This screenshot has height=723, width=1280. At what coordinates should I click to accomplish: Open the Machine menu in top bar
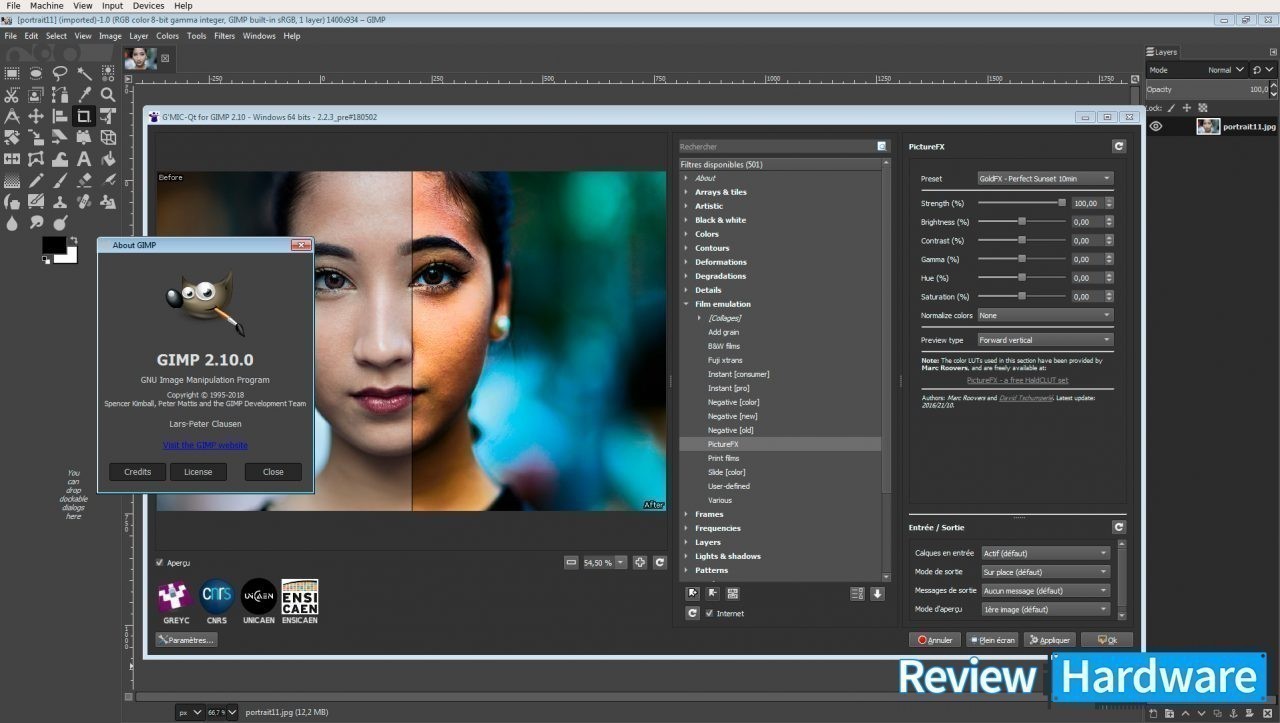tap(46, 6)
